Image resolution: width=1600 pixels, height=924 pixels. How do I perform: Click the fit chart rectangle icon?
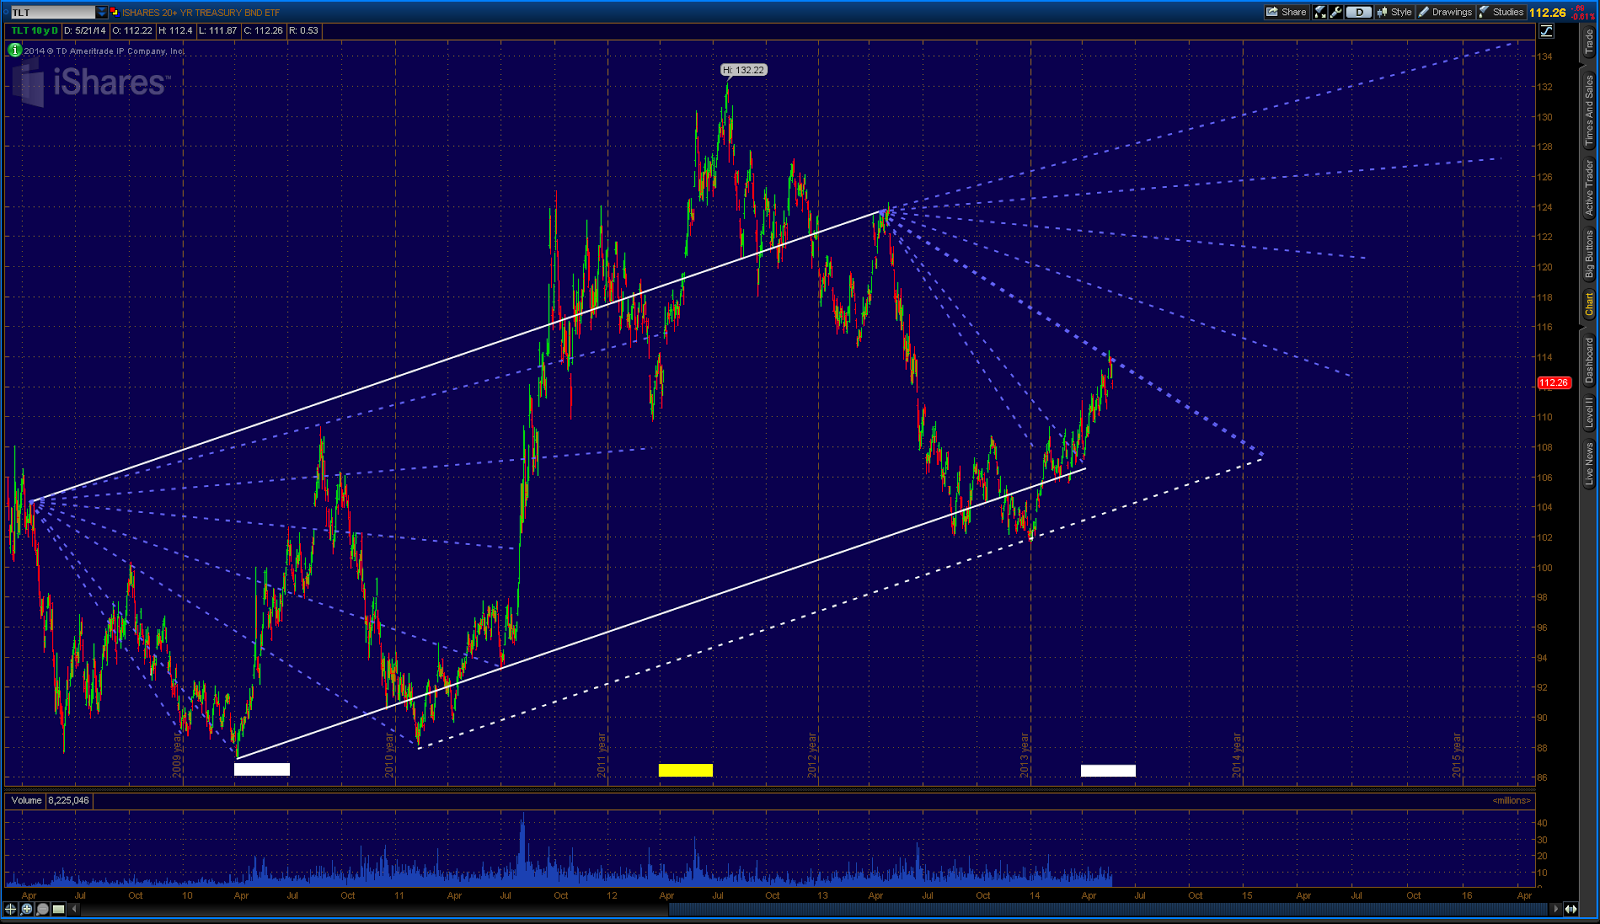click(x=58, y=909)
